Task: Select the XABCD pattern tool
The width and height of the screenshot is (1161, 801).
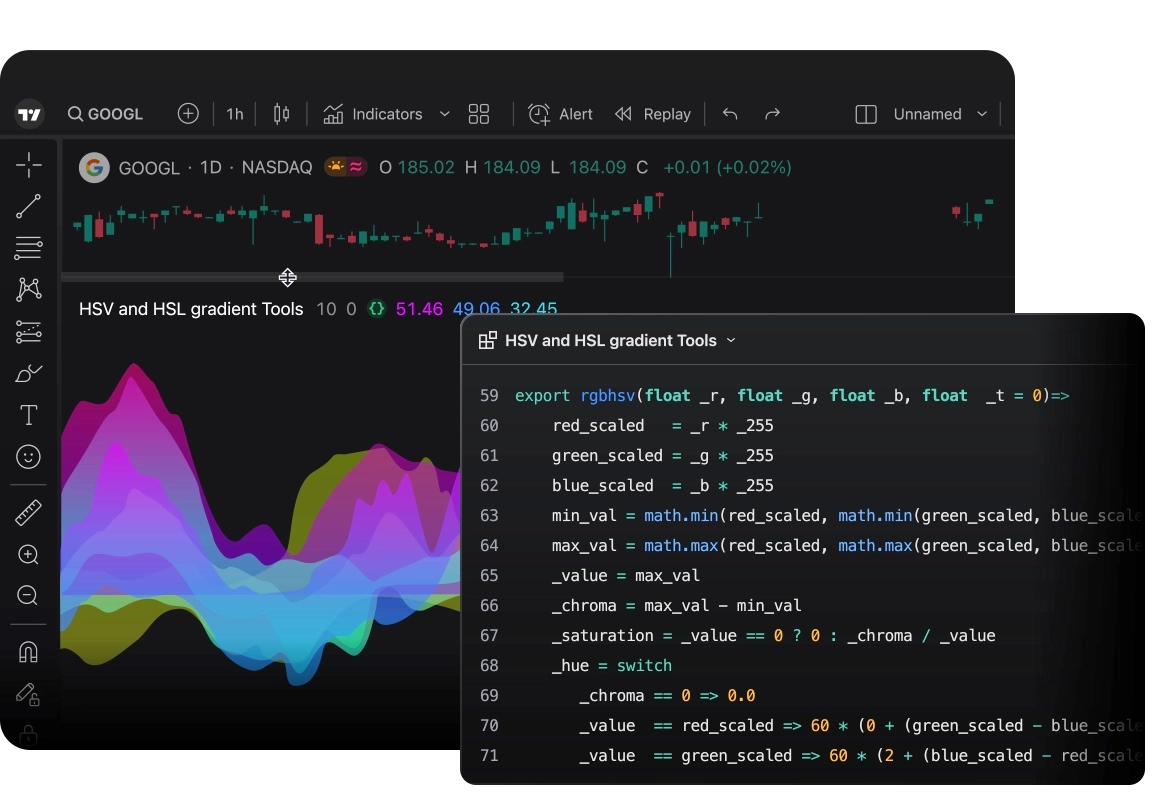Action: pos(28,290)
